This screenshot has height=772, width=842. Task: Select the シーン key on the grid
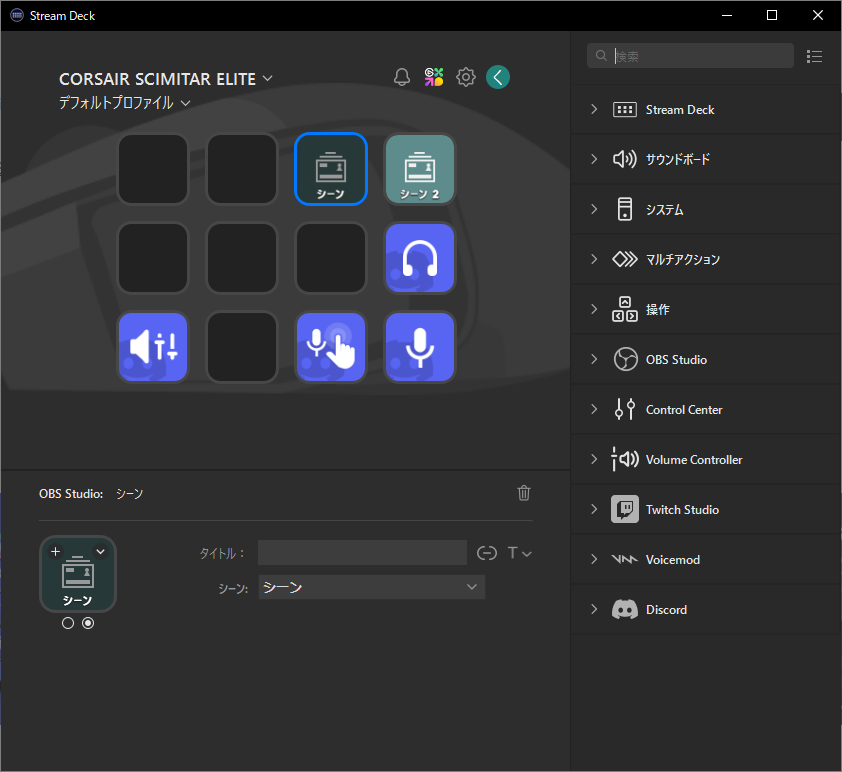(331, 169)
